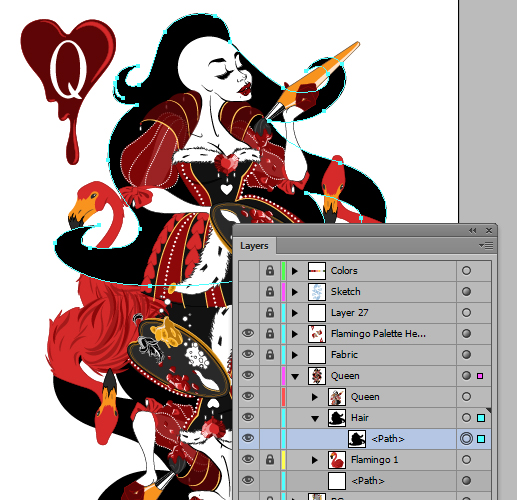Unlock Layer 27

[x=270, y=313]
